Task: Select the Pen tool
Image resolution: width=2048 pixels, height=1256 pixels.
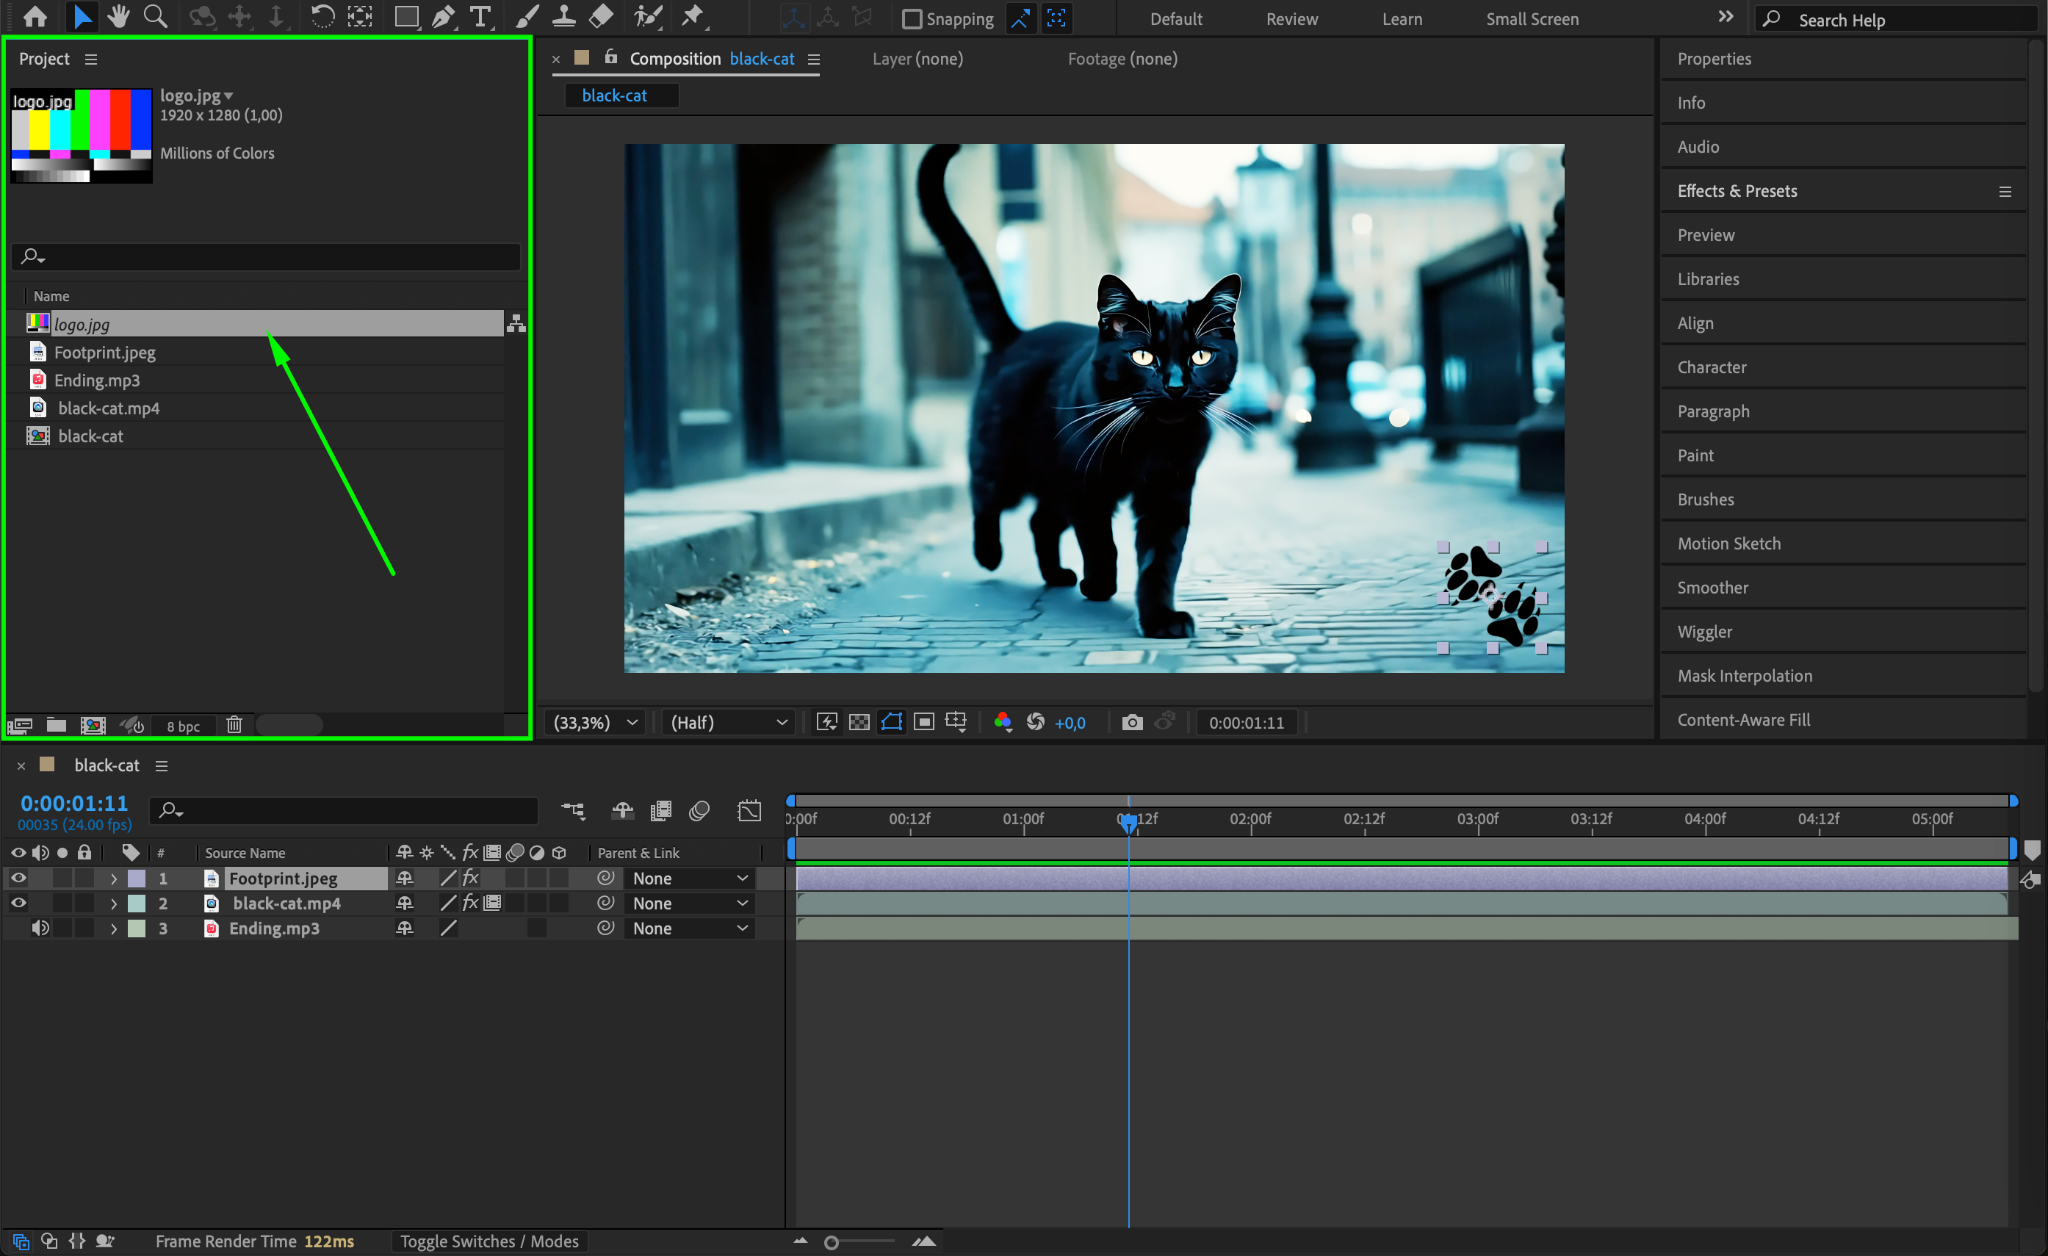Action: click(443, 17)
